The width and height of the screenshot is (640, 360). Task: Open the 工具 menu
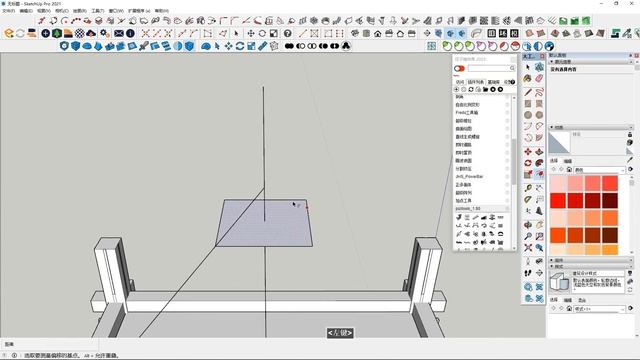coord(98,11)
